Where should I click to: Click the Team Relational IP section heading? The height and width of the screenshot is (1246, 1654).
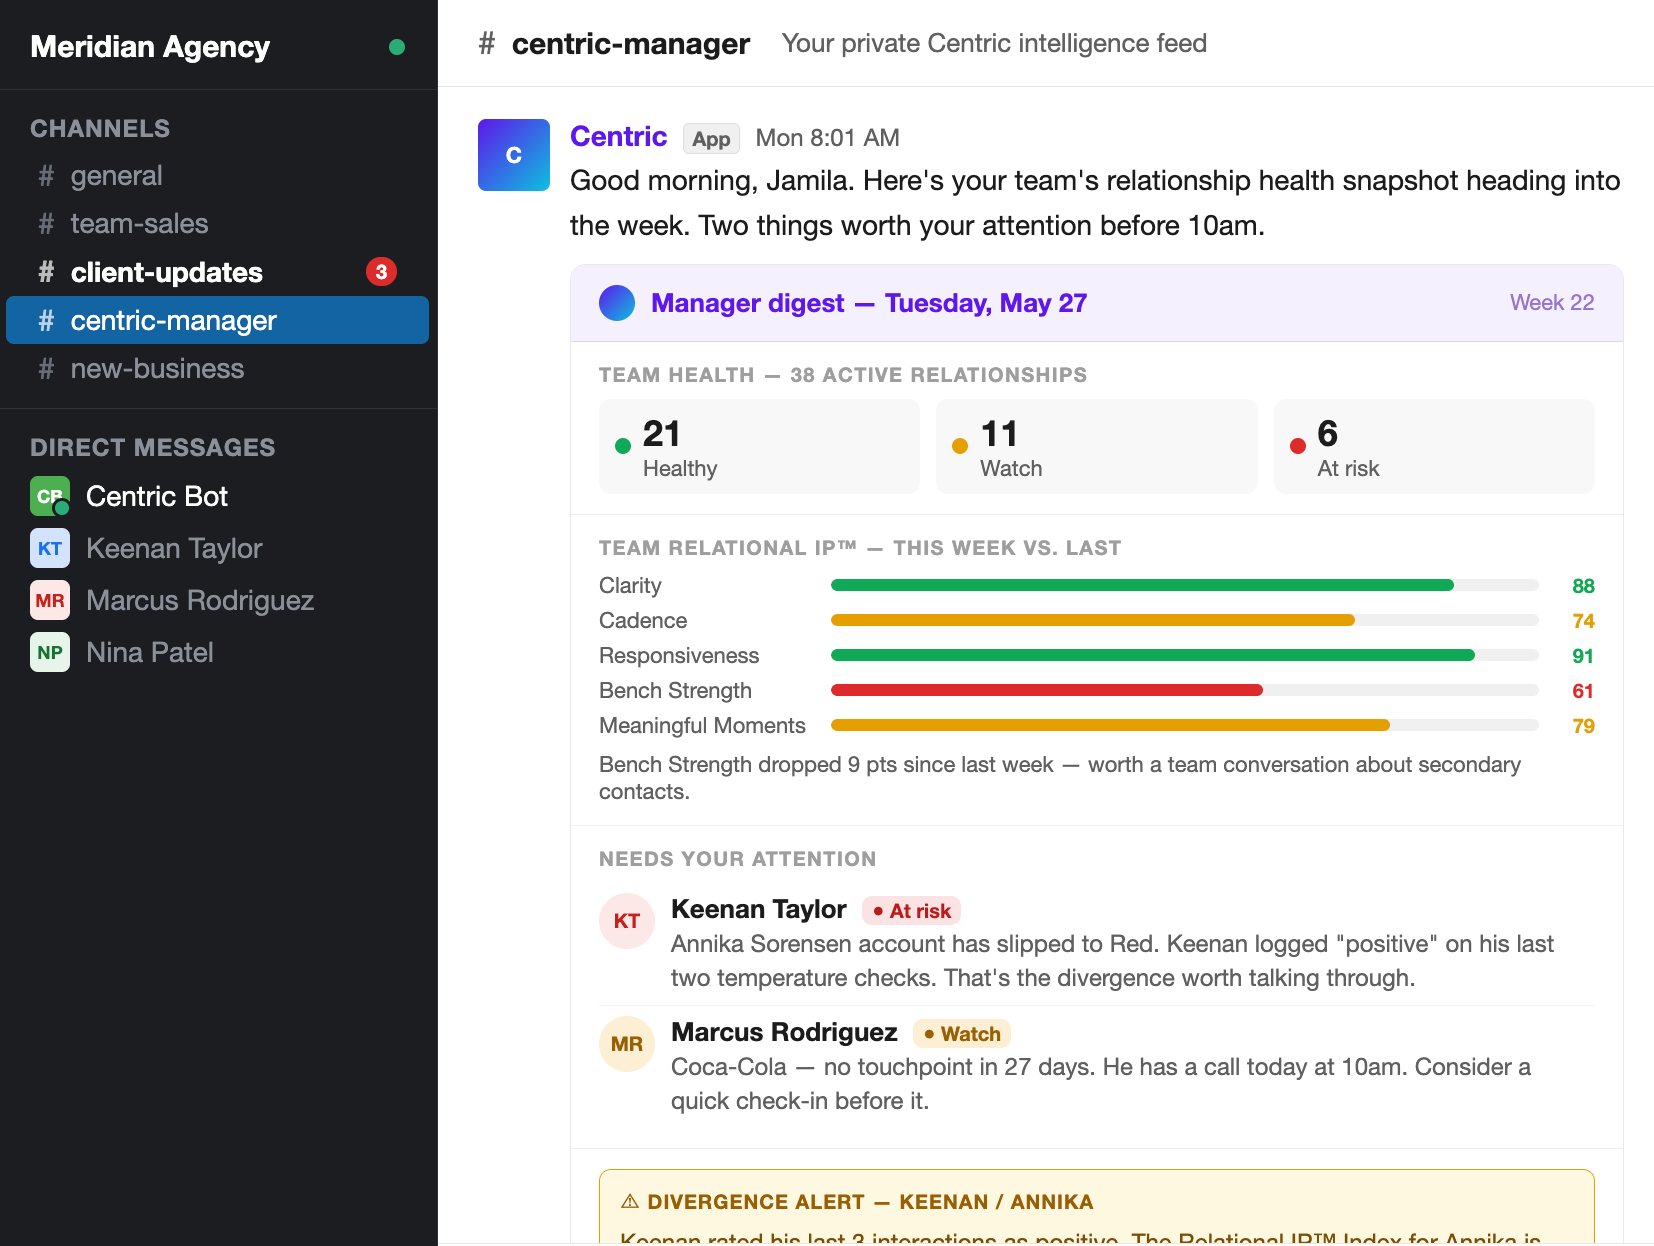pyautogui.click(x=860, y=548)
